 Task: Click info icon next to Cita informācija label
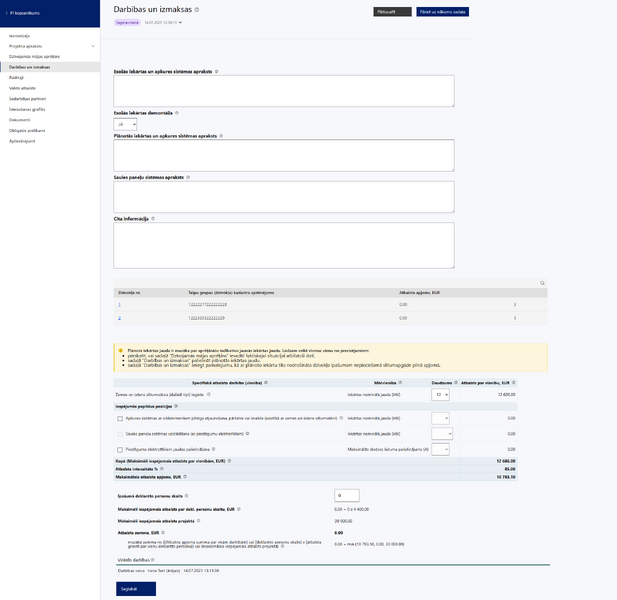(153, 219)
